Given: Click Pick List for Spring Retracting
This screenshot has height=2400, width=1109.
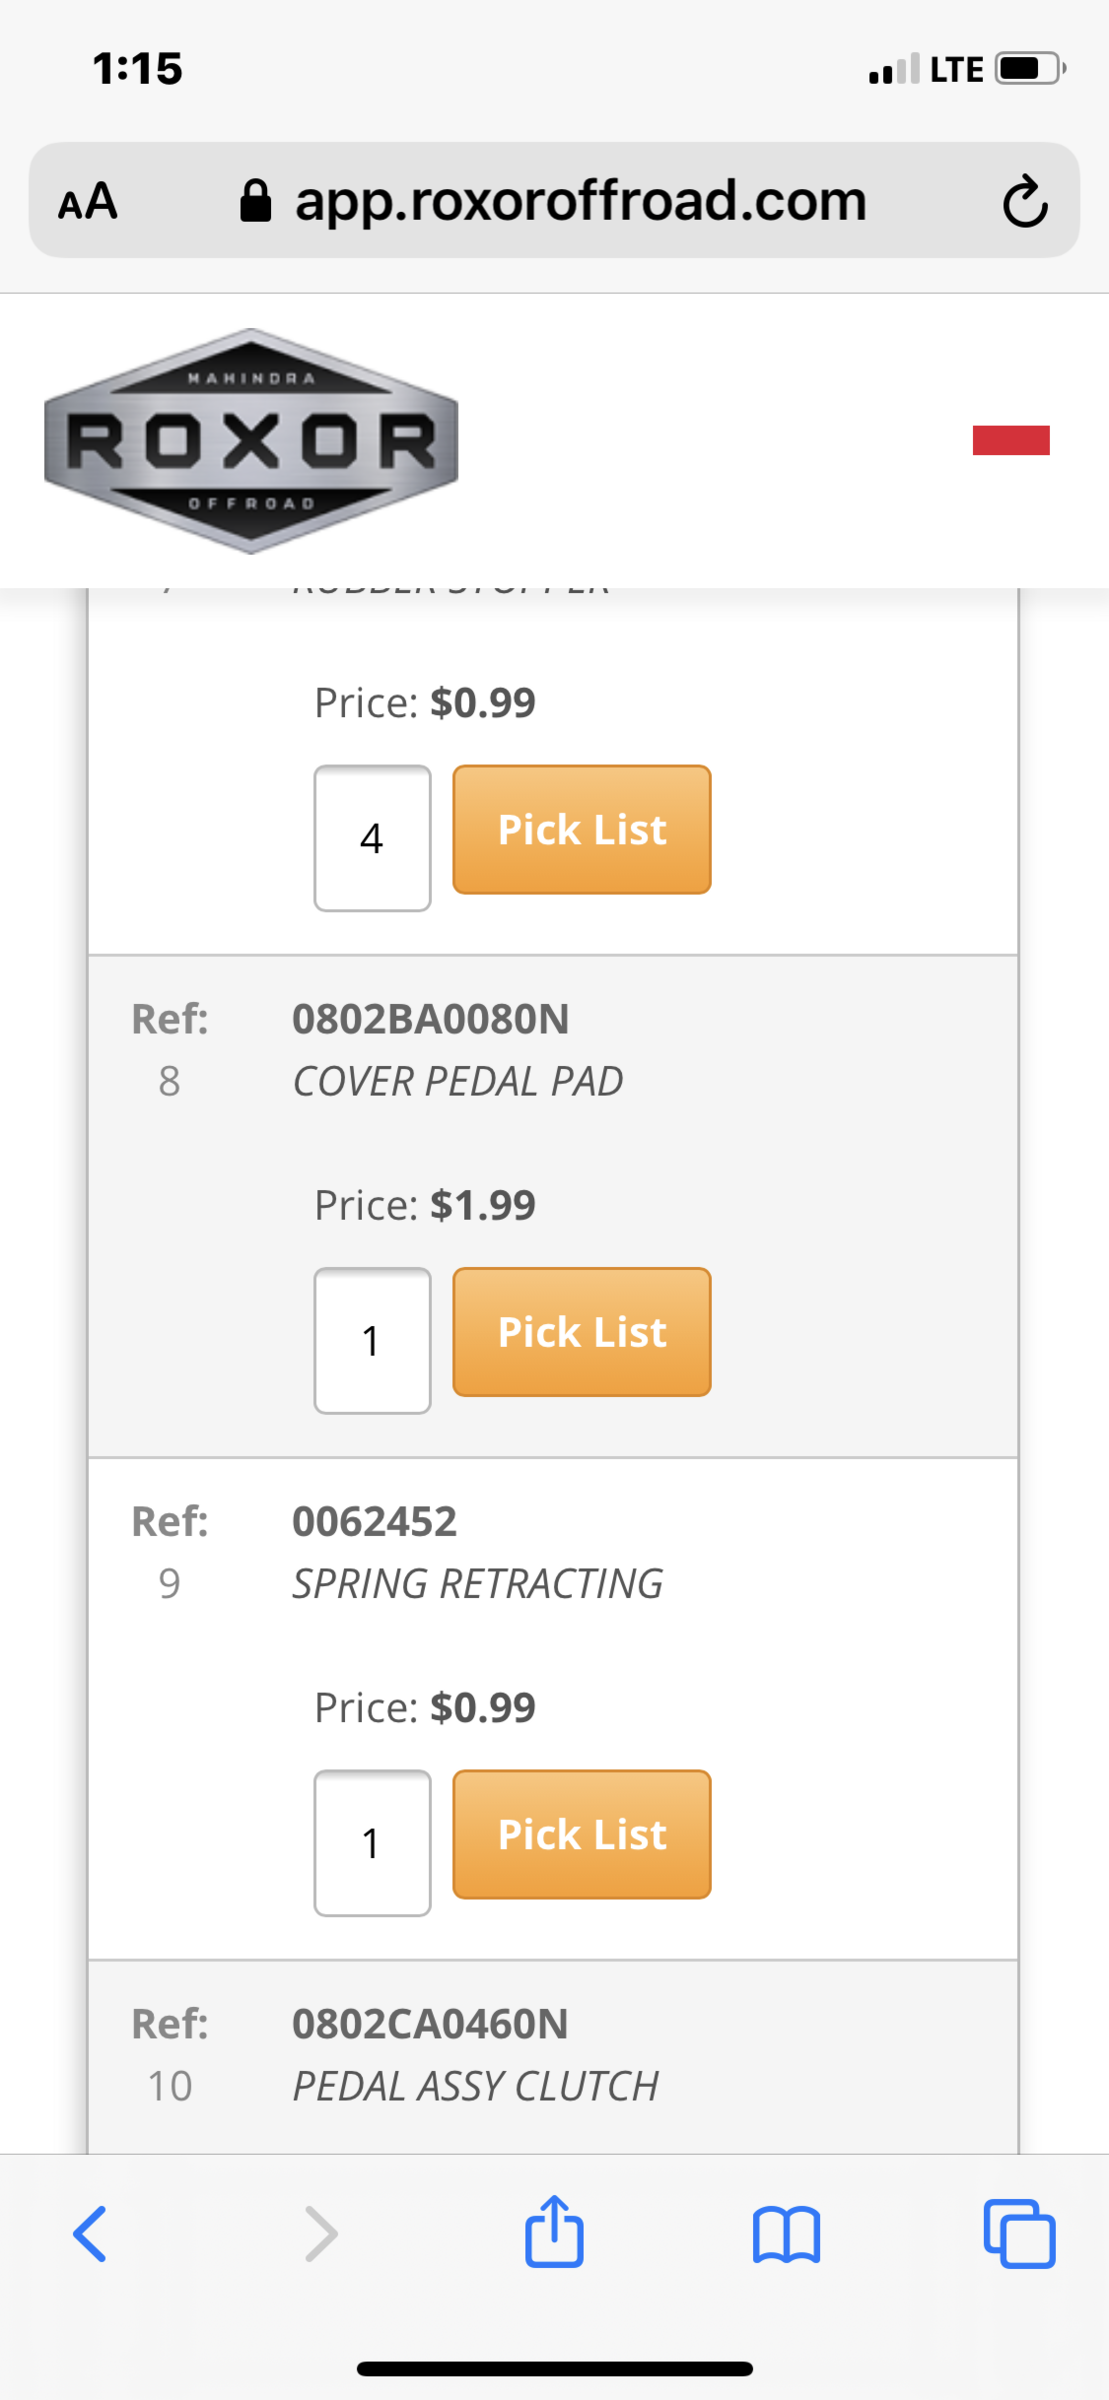Looking at the screenshot, I should click(x=582, y=1834).
